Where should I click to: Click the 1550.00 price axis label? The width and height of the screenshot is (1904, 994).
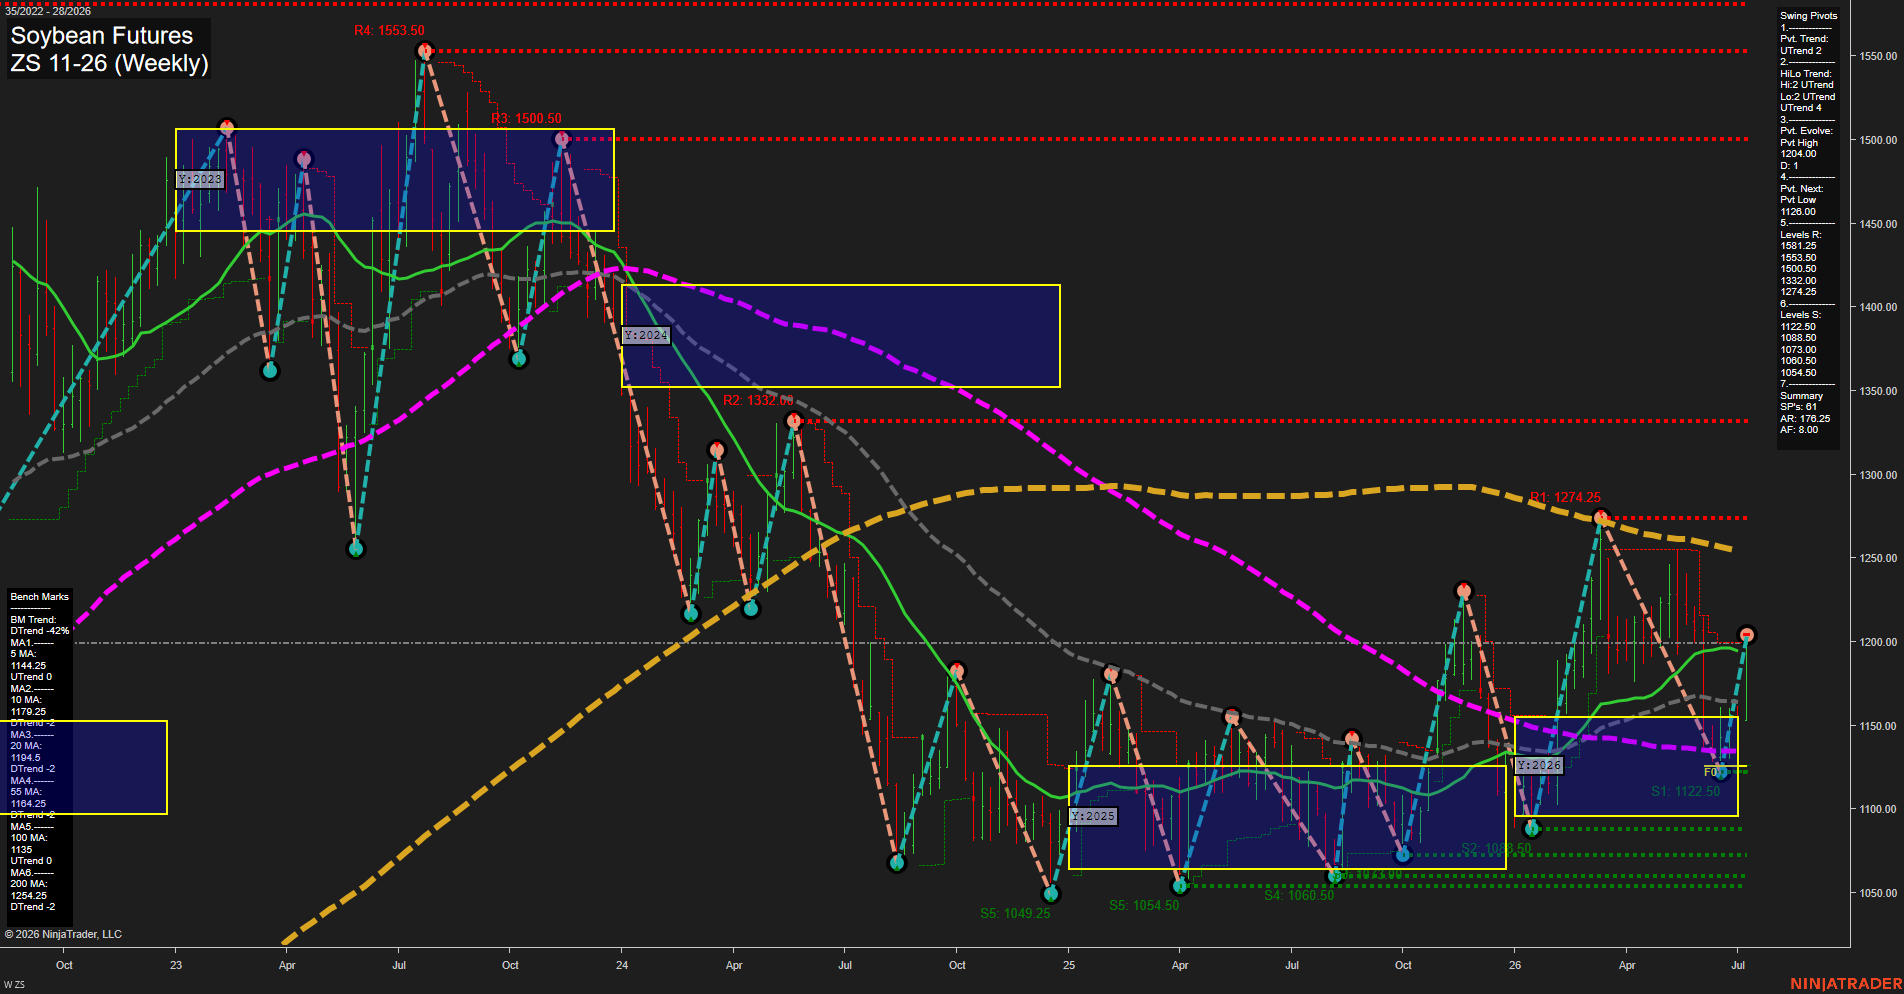tap(1878, 57)
